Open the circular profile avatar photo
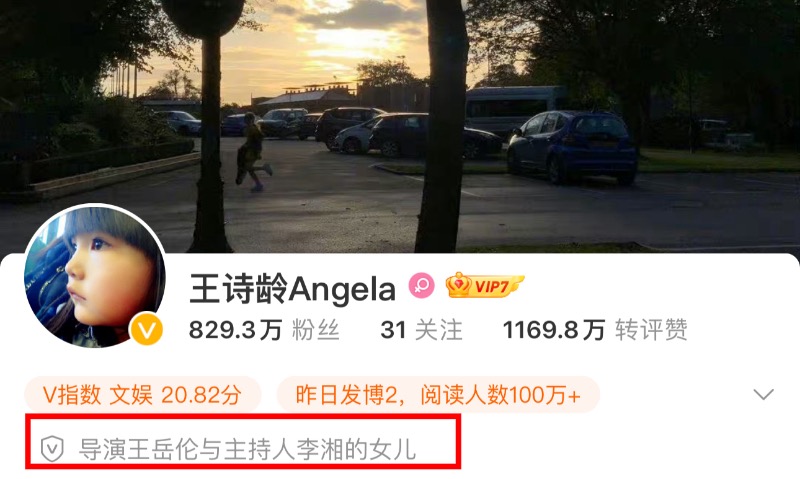 (95, 276)
